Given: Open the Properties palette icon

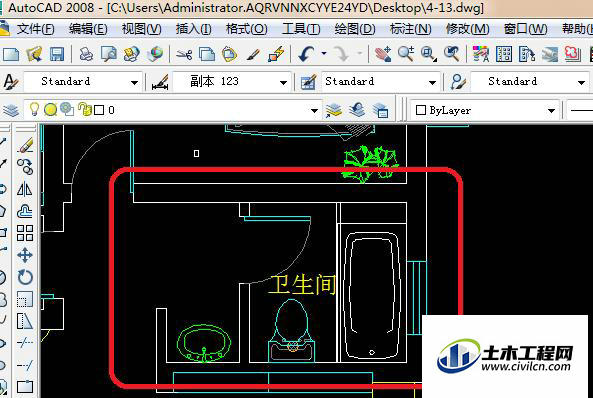Looking at the screenshot, I should coord(481,54).
